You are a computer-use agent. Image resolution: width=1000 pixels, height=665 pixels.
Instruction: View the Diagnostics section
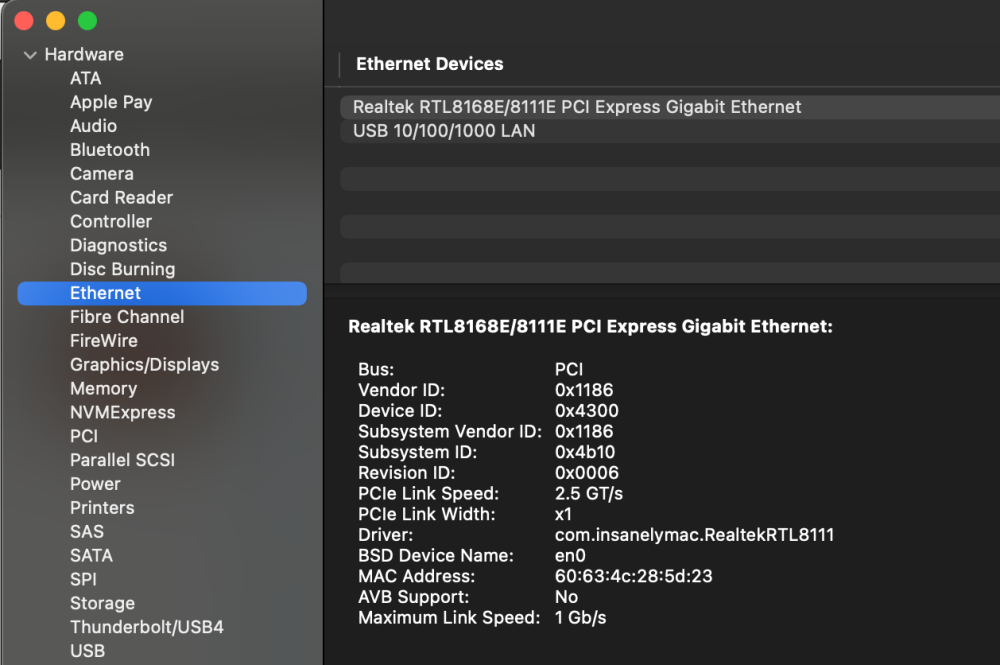119,245
